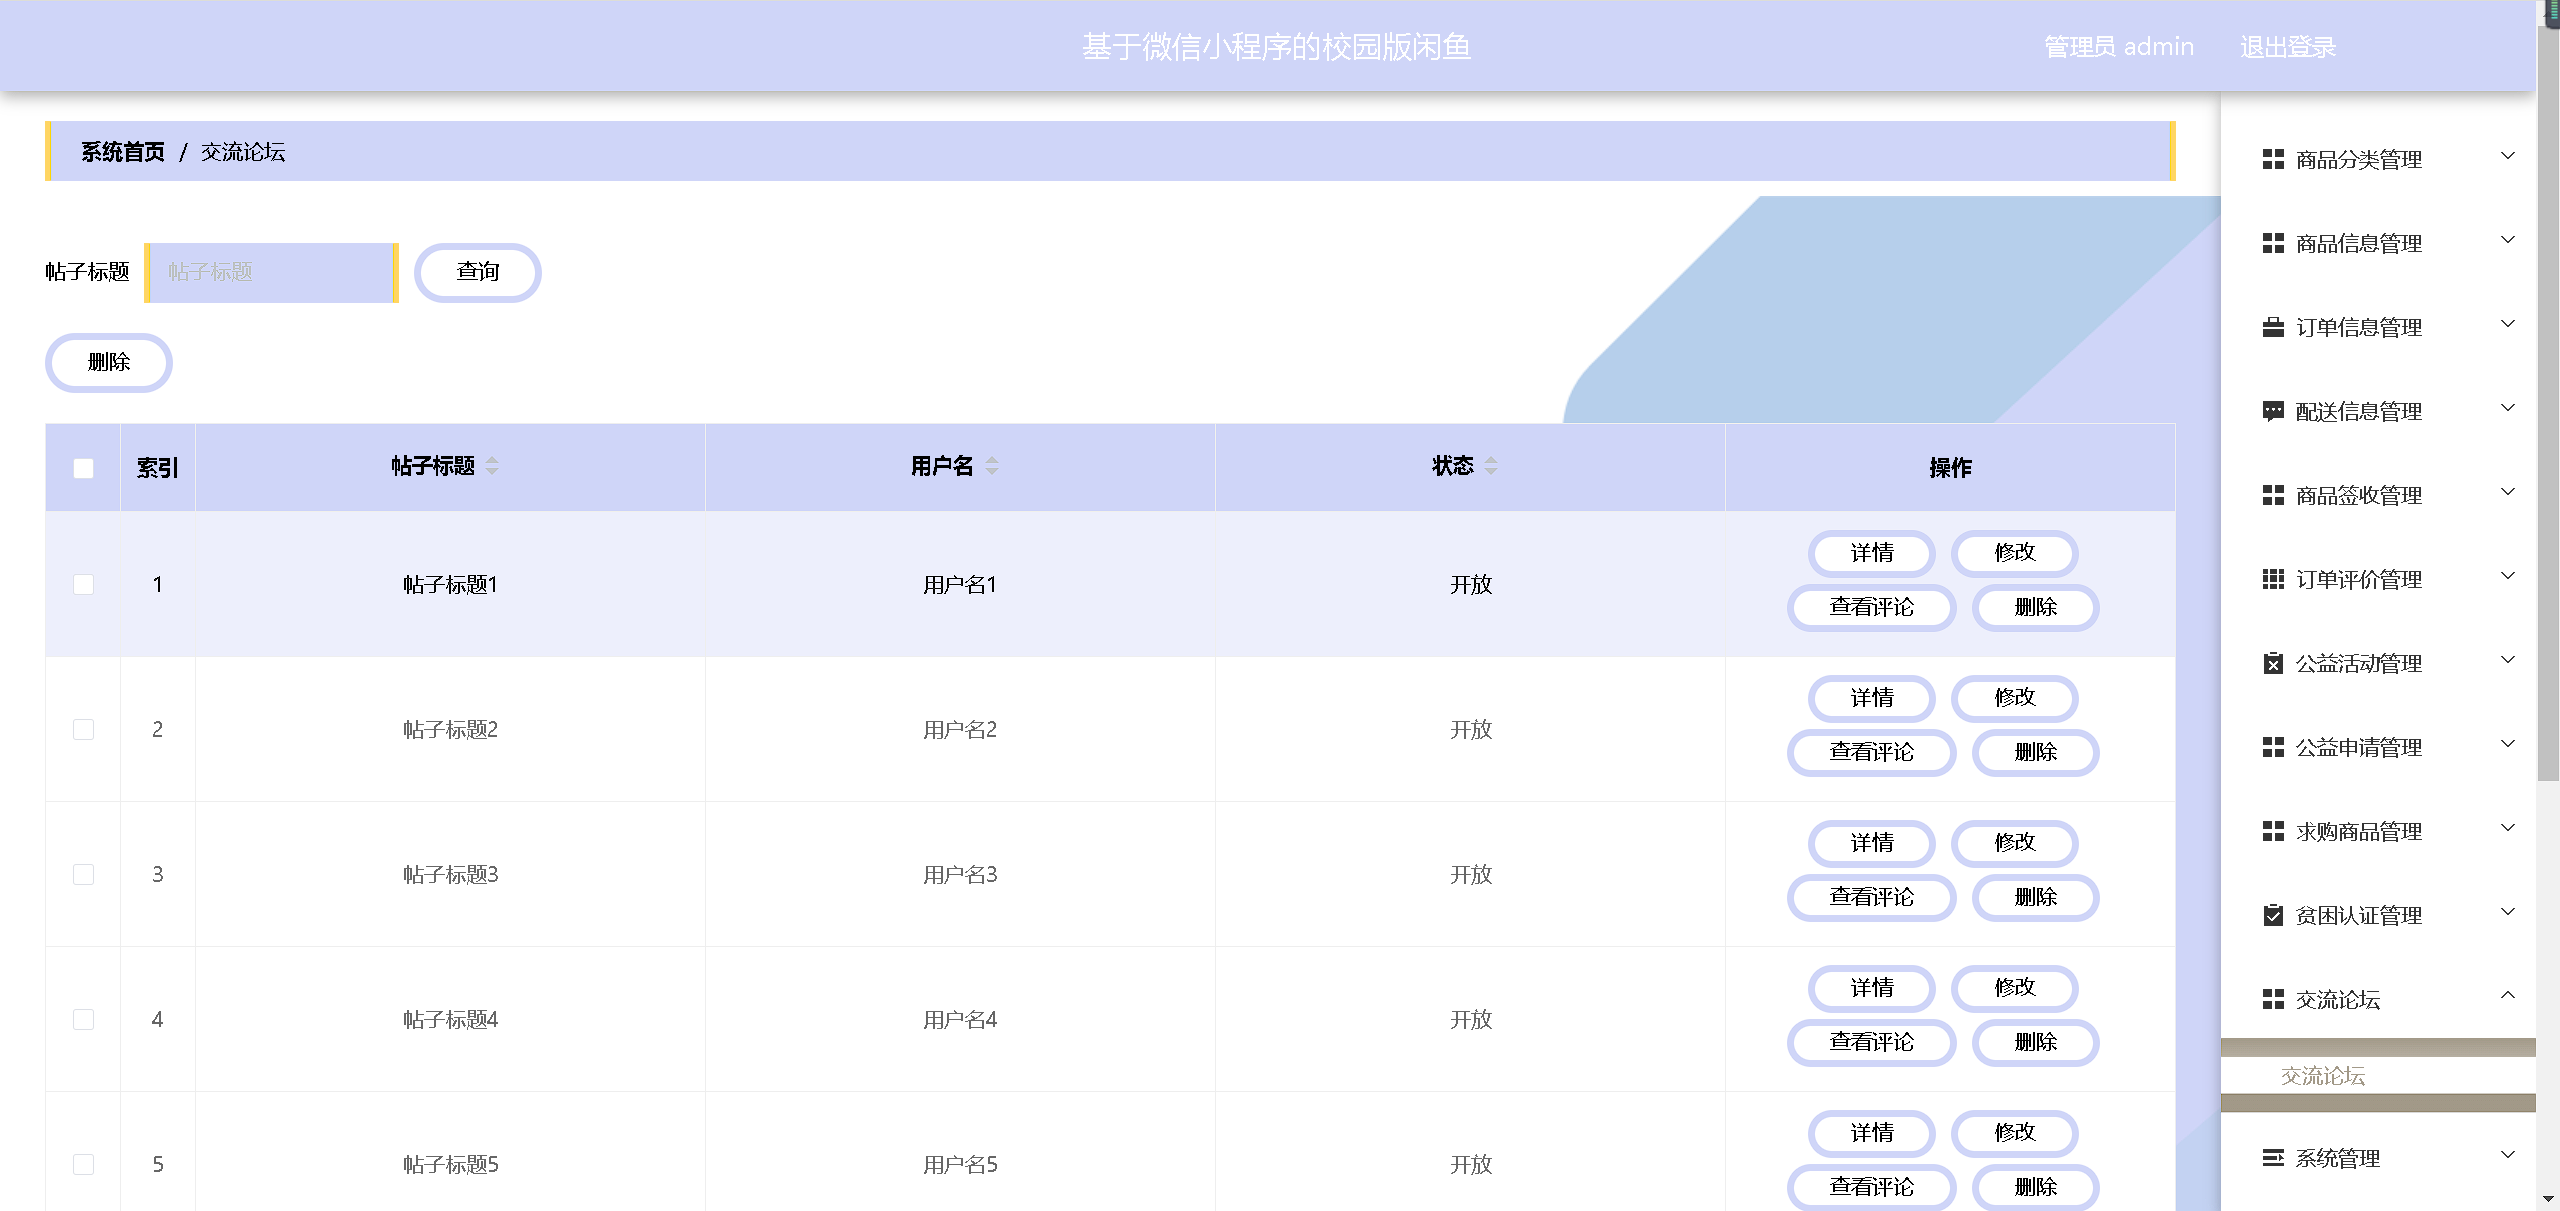This screenshot has height=1211, width=2560.
Task: Open the 交流论坛 submenu item
Action: pos(2322,1076)
